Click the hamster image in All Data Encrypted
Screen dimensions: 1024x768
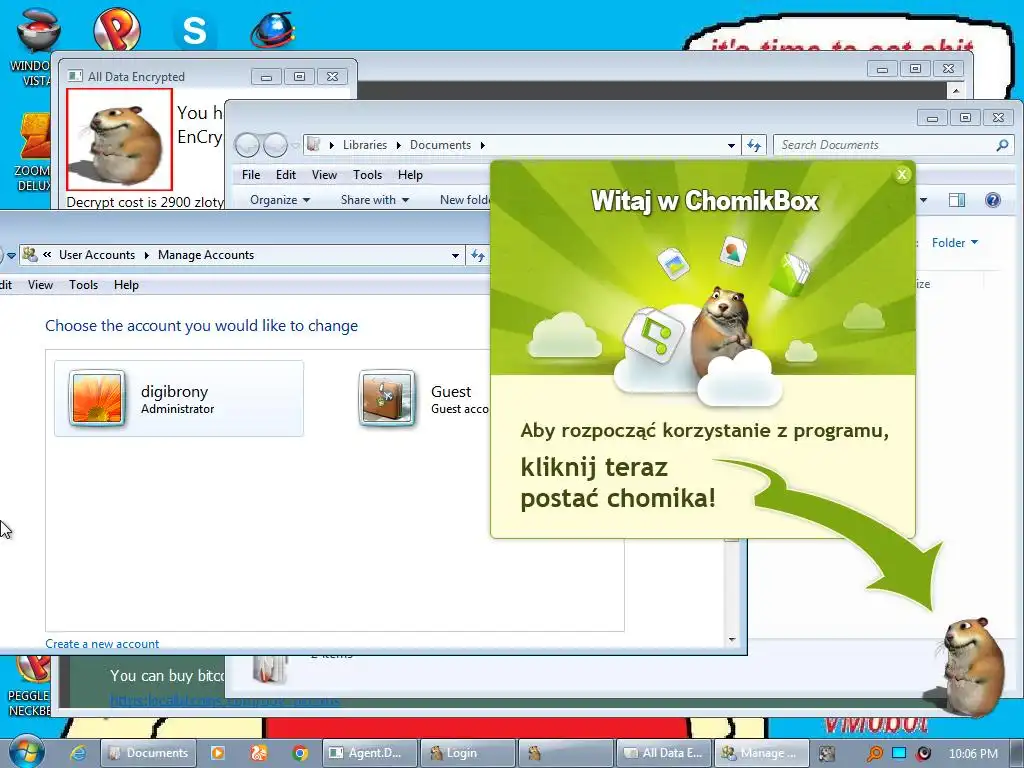(119, 139)
